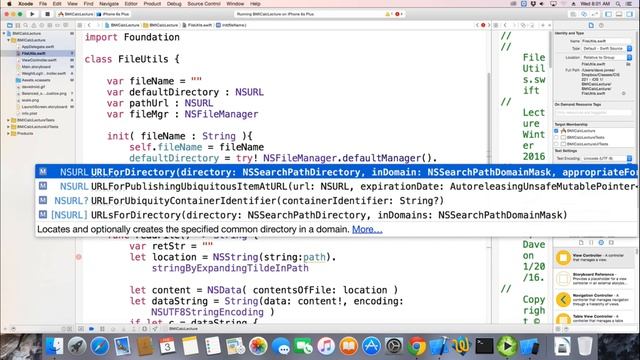
Task: Open the Editor menu
Action: point(131,4)
